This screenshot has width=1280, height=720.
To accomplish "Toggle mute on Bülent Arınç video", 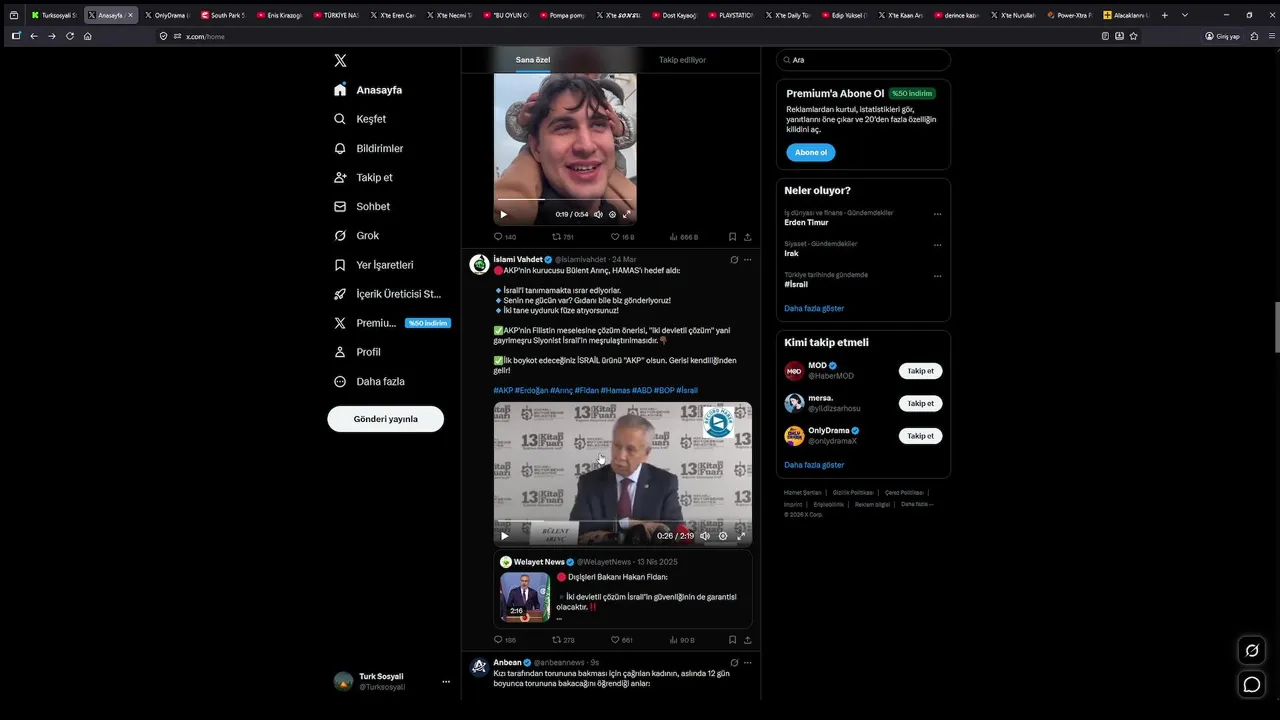I will click(x=704, y=536).
